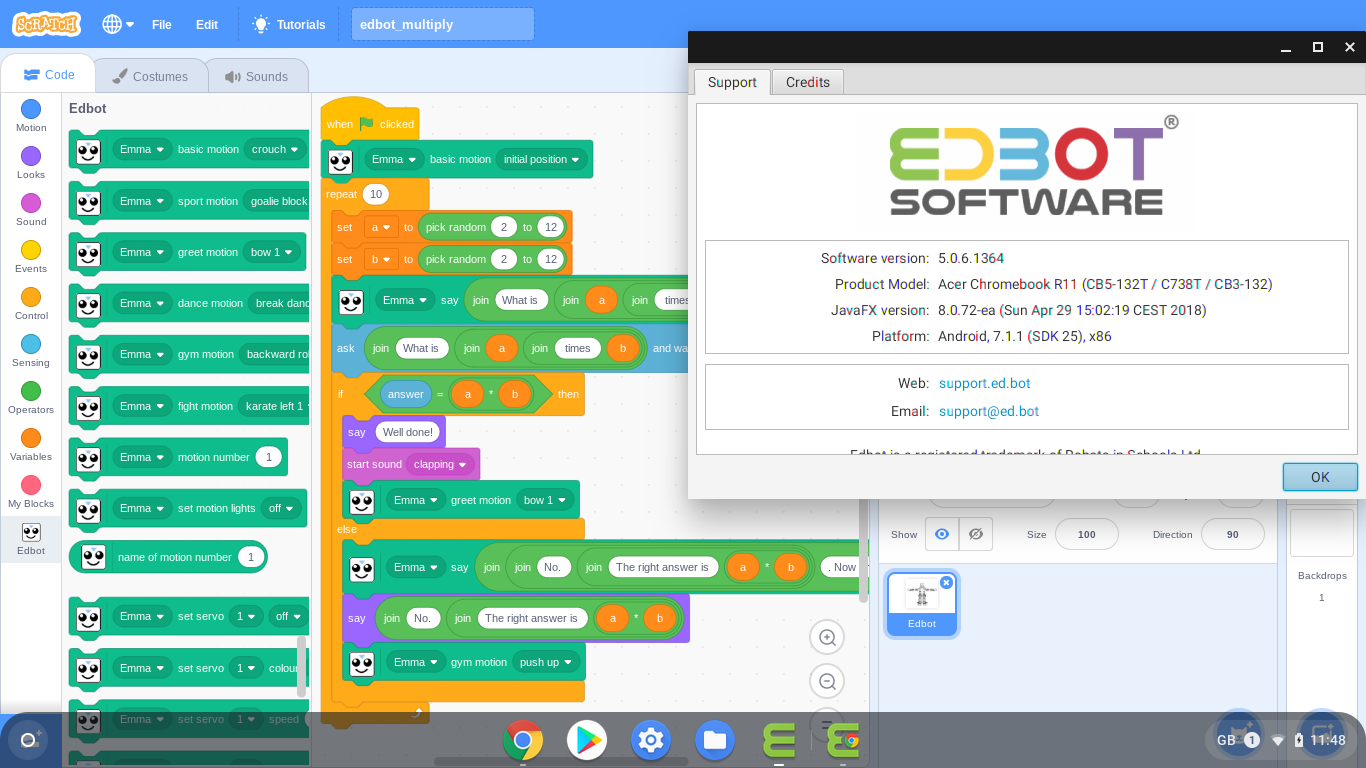Select the stage Backdrops thumbnail

(x=1321, y=533)
